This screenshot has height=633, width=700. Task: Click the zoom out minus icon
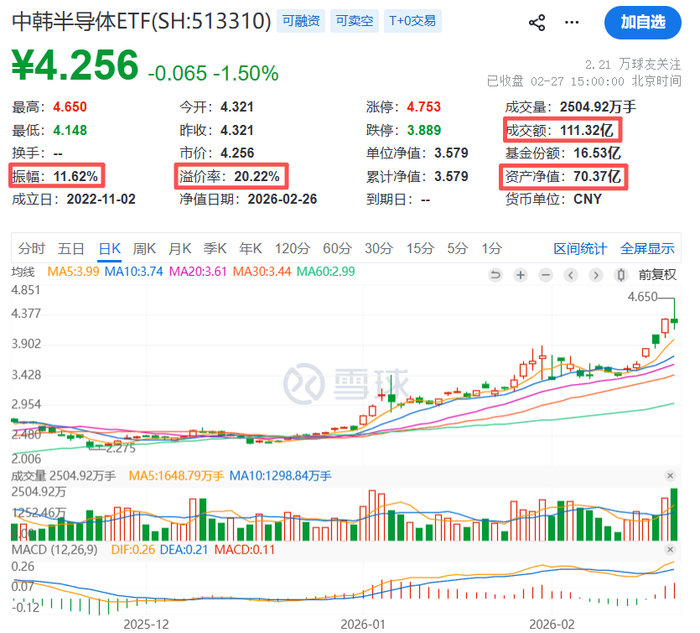point(546,275)
